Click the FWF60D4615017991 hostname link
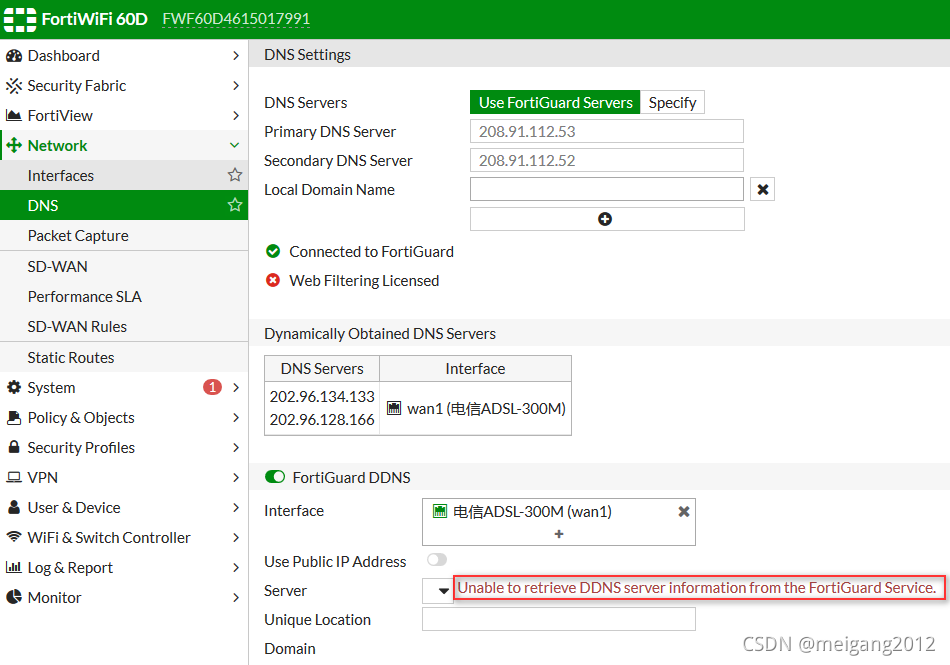This screenshot has width=950, height=665. click(236, 19)
